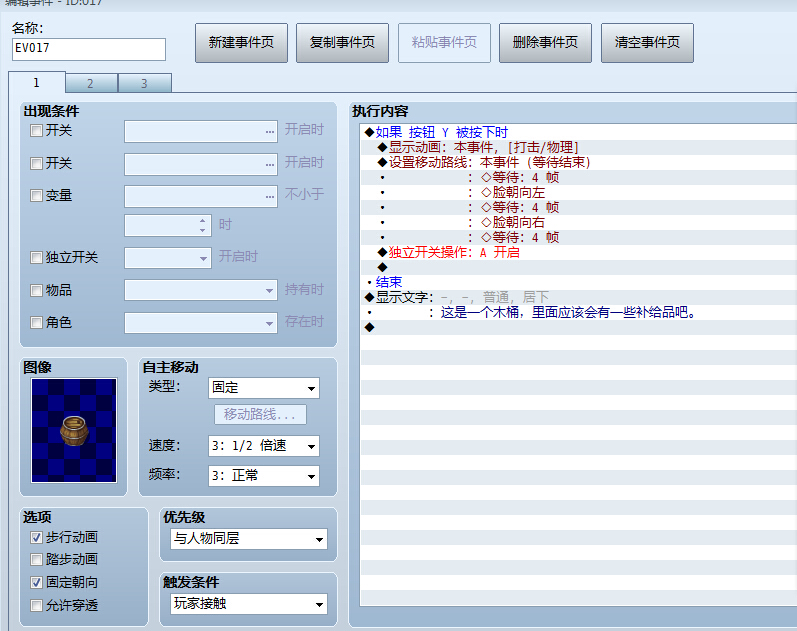The image size is (797, 631).
Task: Click the 移动路线... button
Action: pos(260,414)
